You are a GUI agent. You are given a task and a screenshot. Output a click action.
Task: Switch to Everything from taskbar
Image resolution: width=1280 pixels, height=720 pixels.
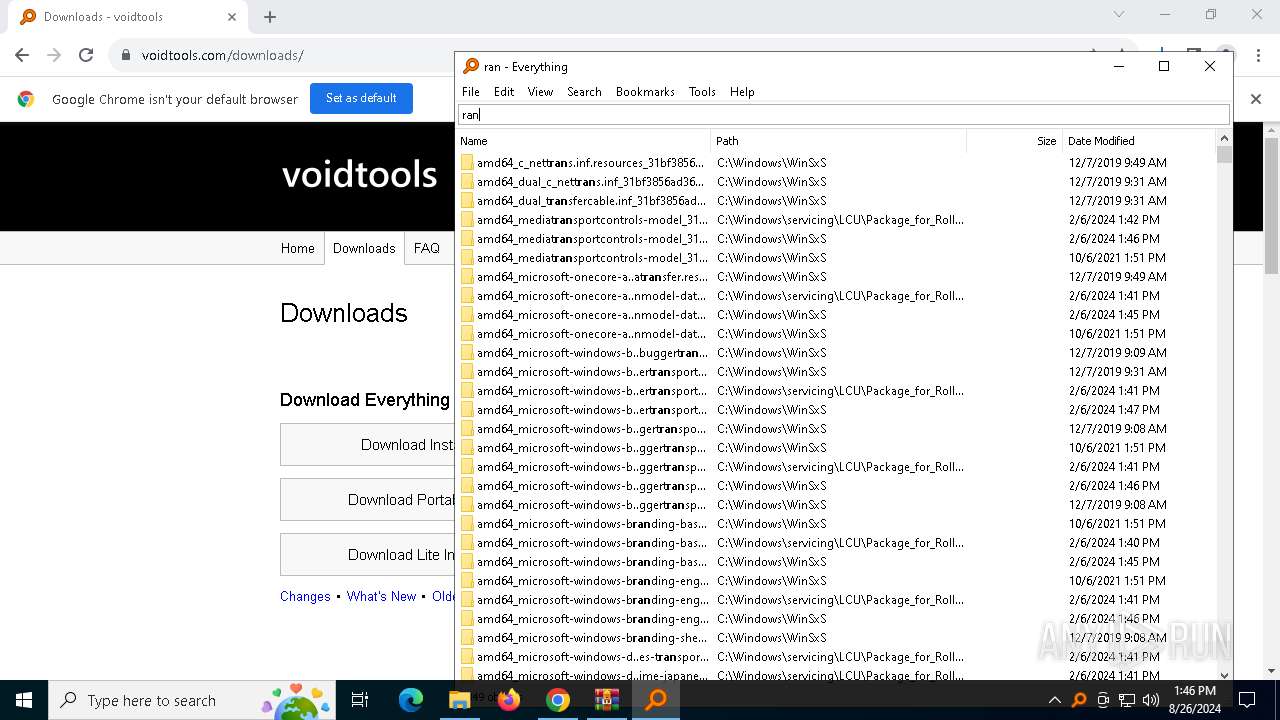pyautogui.click(x=655, y=700)
